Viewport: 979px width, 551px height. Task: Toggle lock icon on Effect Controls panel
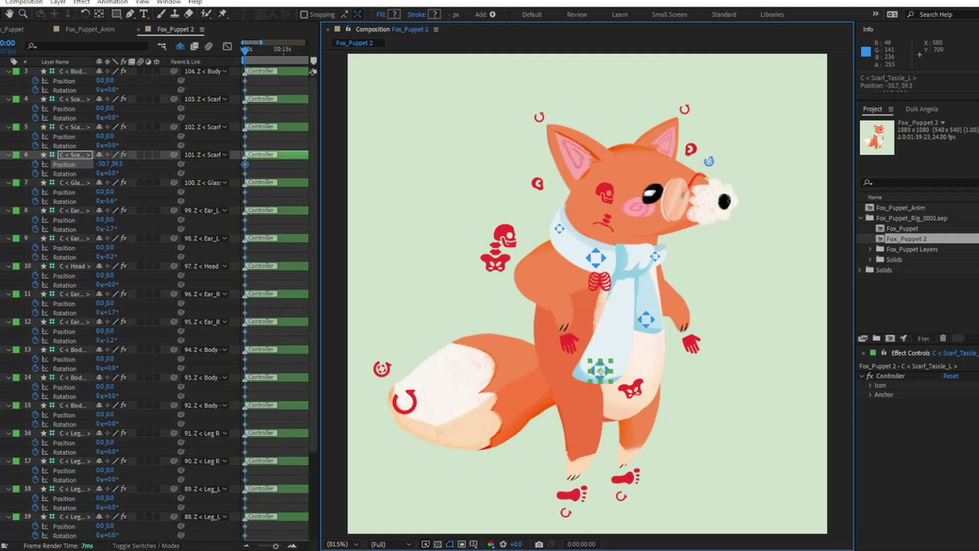tap(883, 353)
